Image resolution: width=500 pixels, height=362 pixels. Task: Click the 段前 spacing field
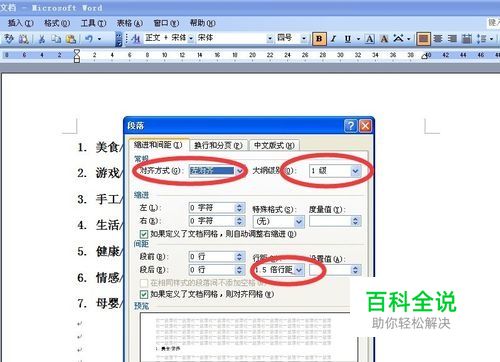(212, 256)
